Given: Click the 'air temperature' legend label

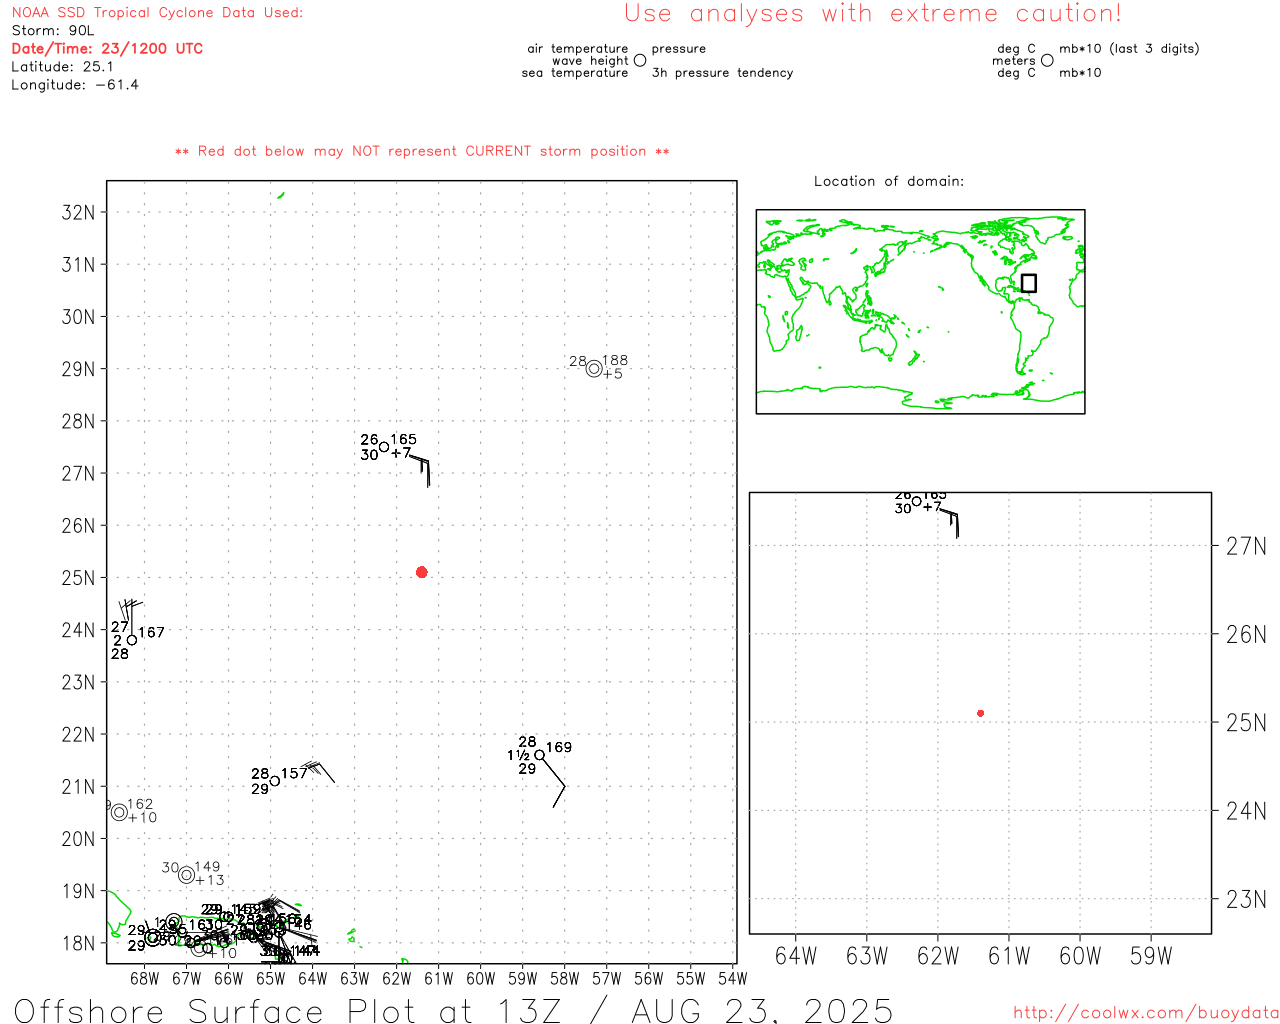Looking at the screenshot, I should click(578, 48).
